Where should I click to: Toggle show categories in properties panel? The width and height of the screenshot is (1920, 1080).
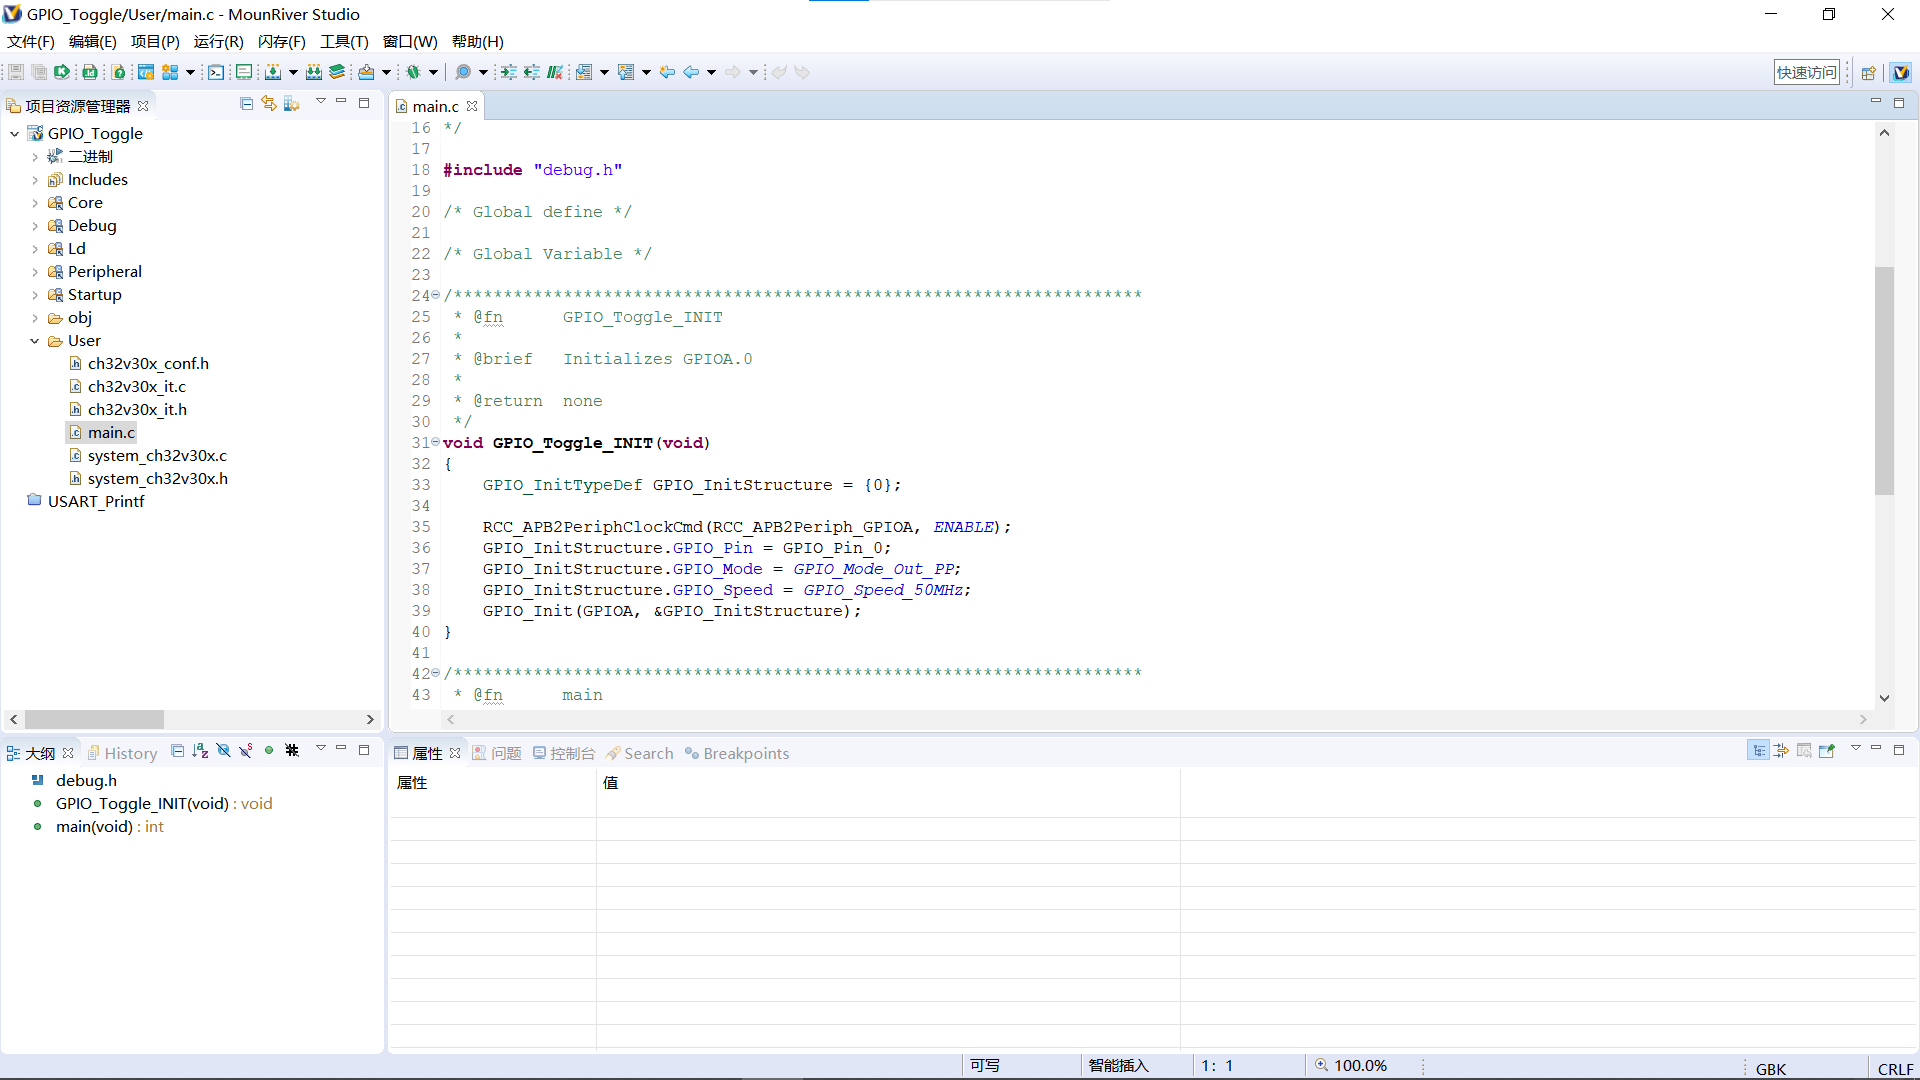(1759, 751)
